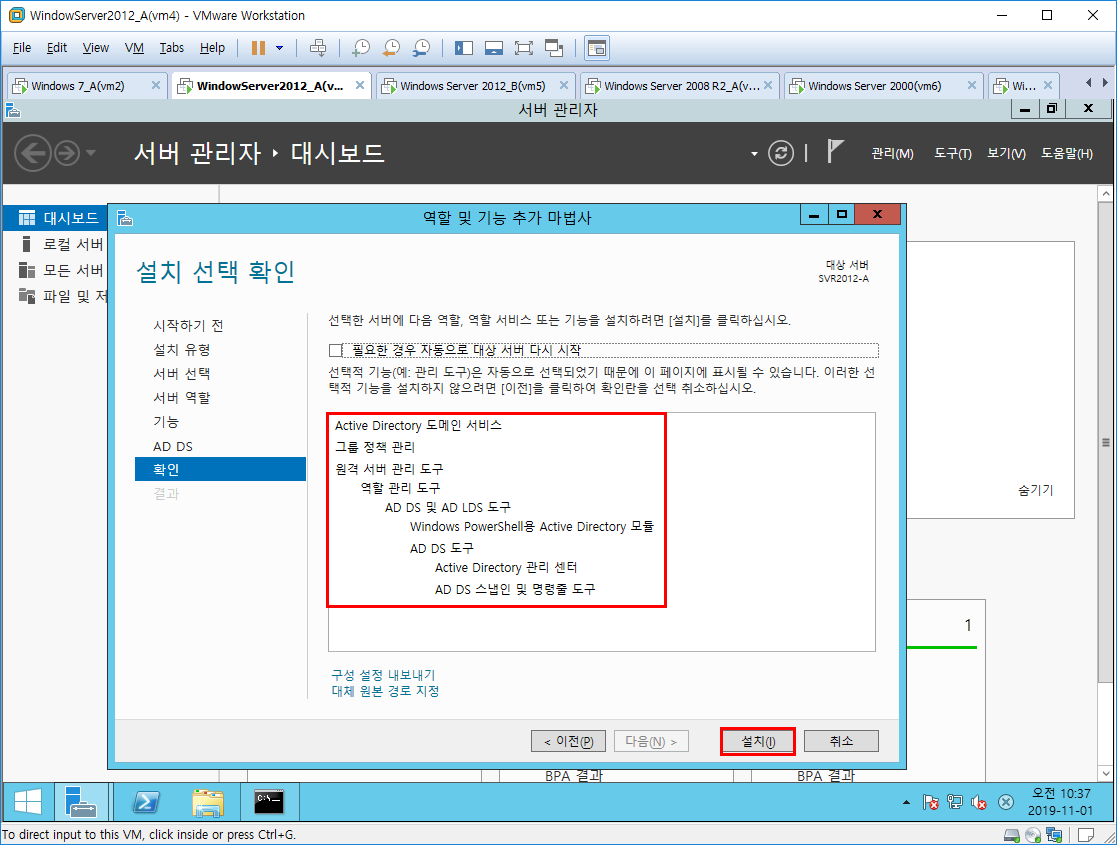Enter full screen mode icon
The width and height of the screenshot is (1117, 845).
(x=524, y=48)
